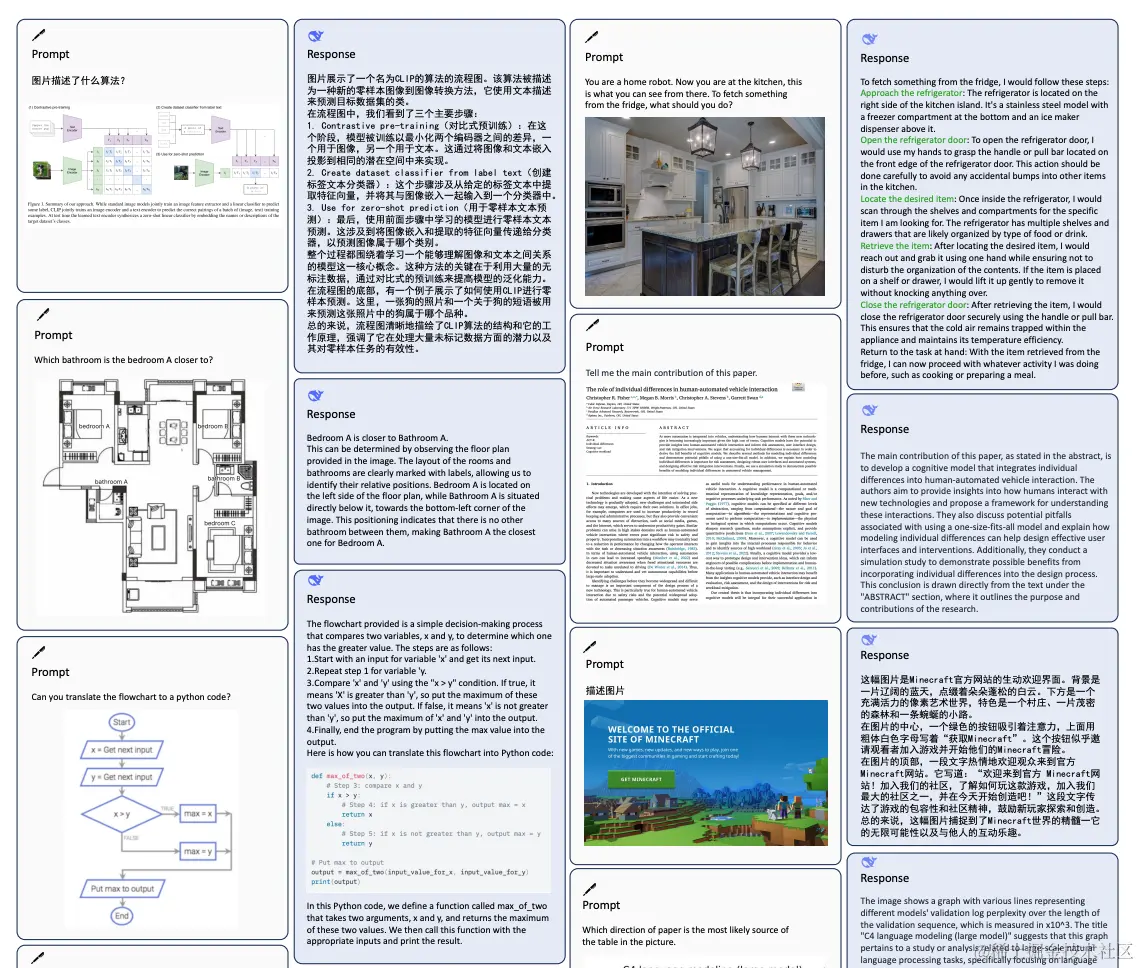The width and height of the screenshot is (1140, 968).
Task: Click the green 'Retrieve the item' heading
Action: (896, 246)
